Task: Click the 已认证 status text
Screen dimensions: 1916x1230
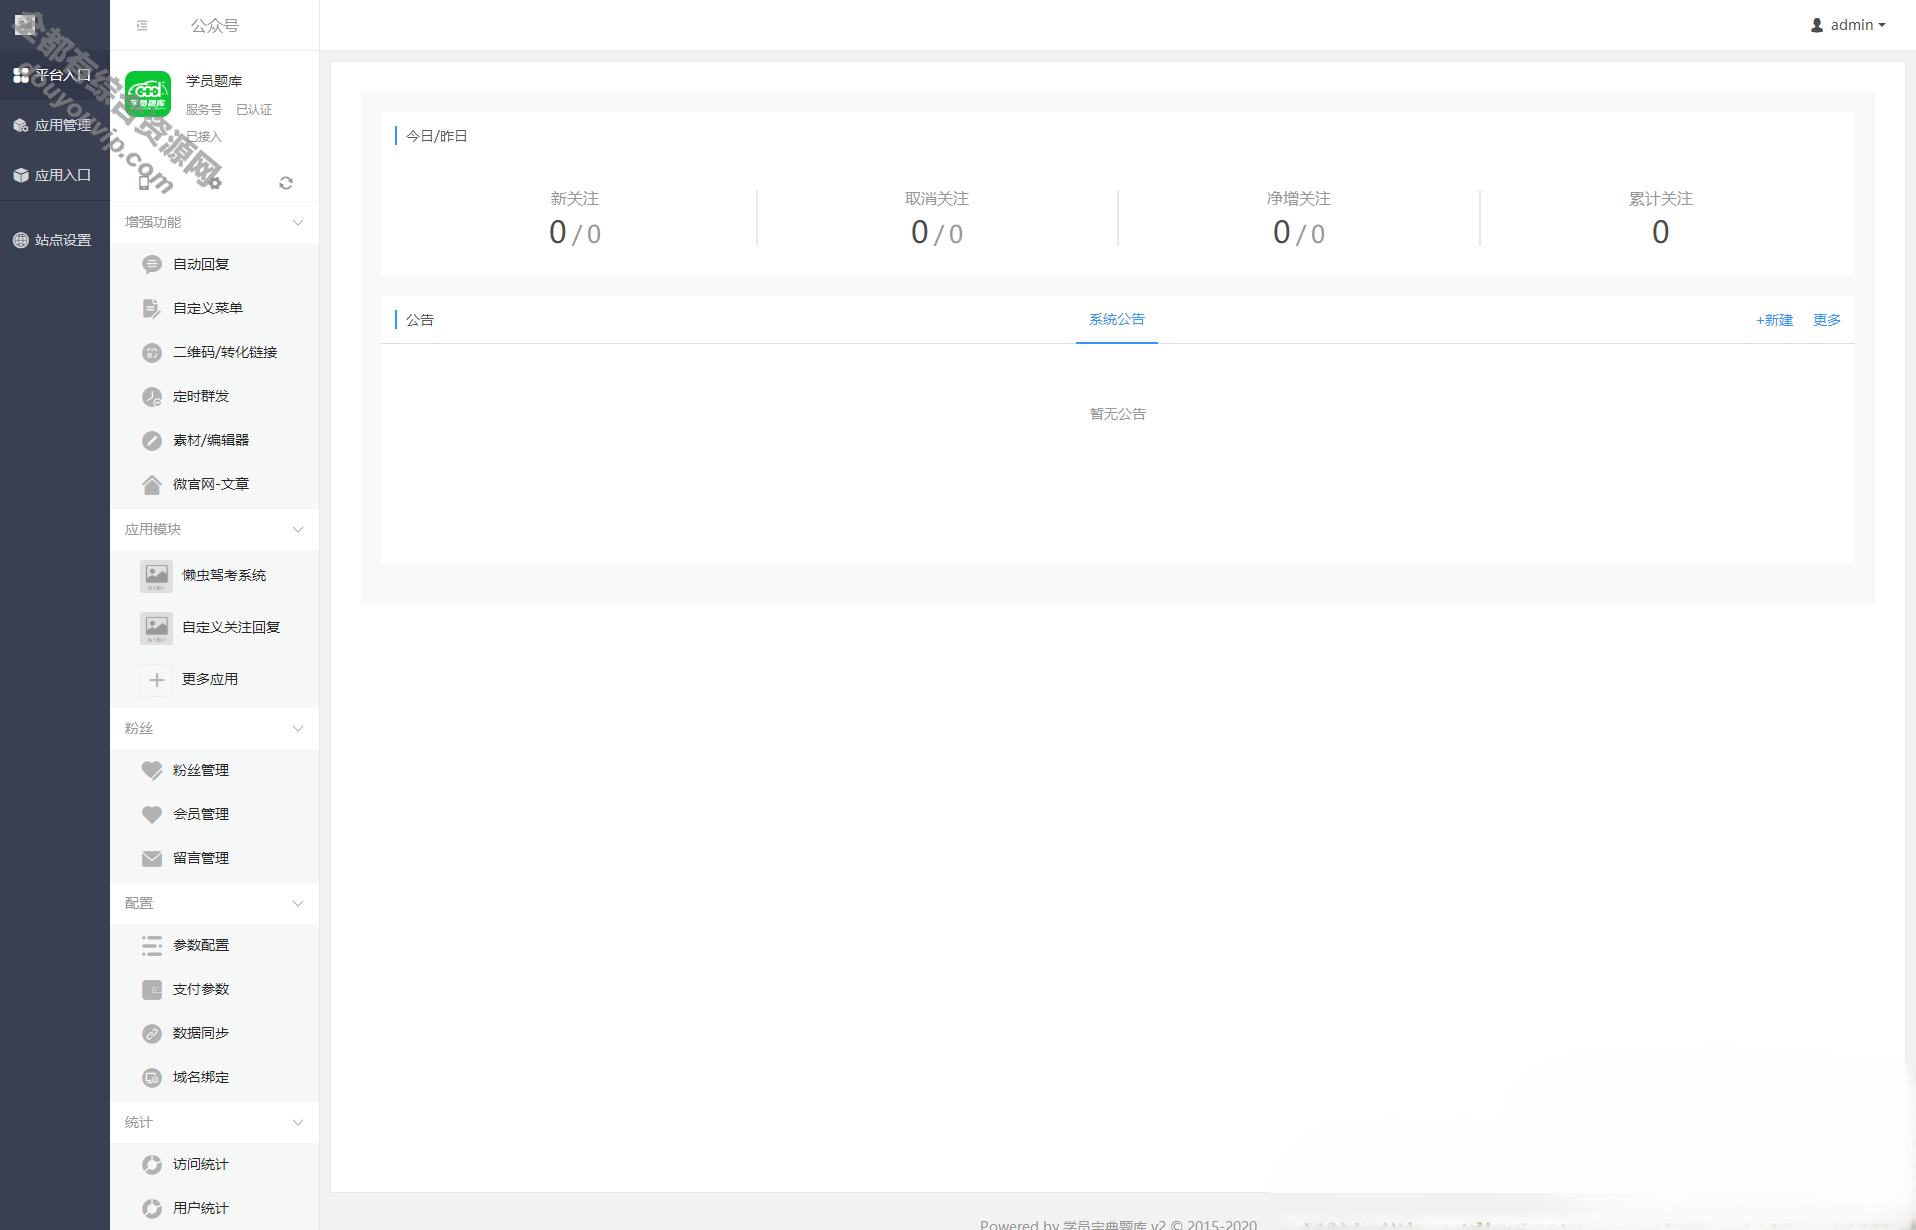Action: (254, 110)
